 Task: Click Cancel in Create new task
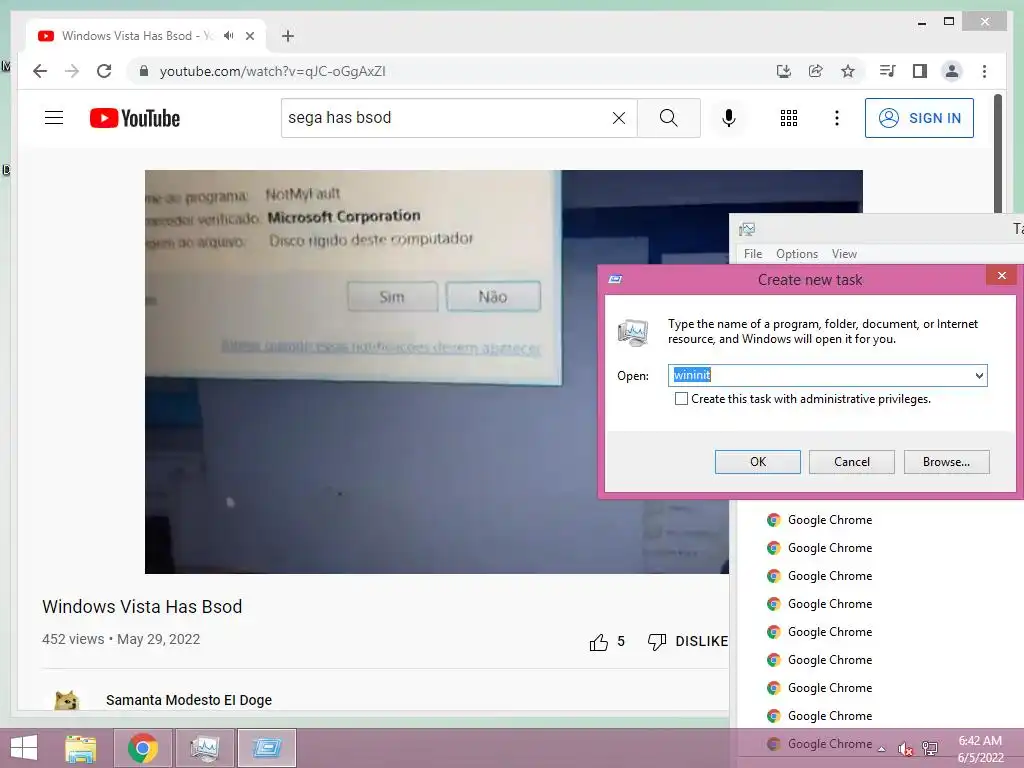[x=852, y=462]
